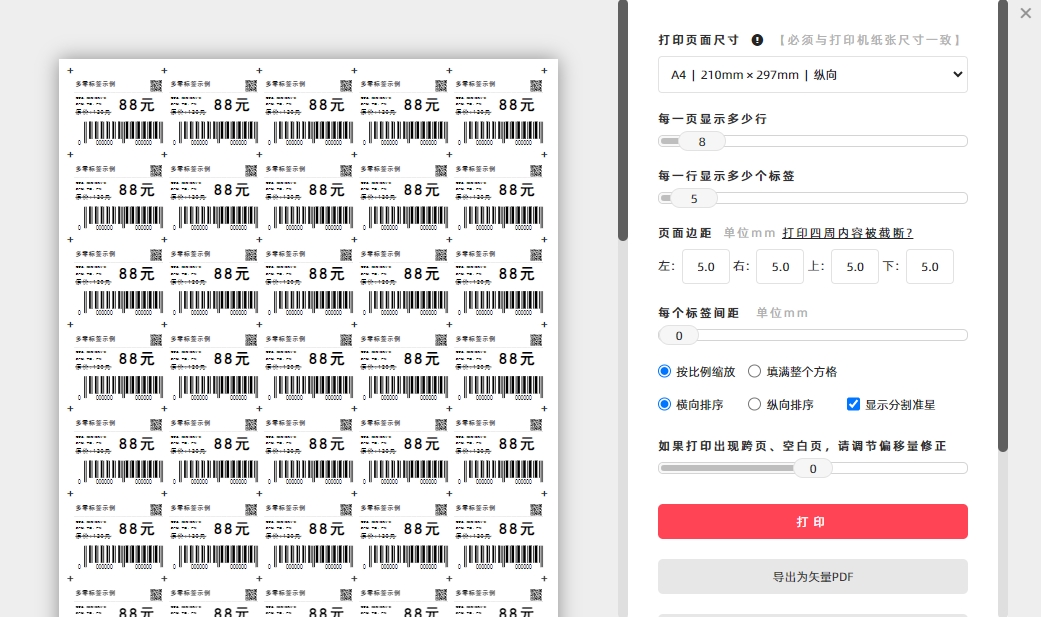Click the preview pane vertical scrollbar
Viewport: 1041px width, 617px height.
click(623, 120)
